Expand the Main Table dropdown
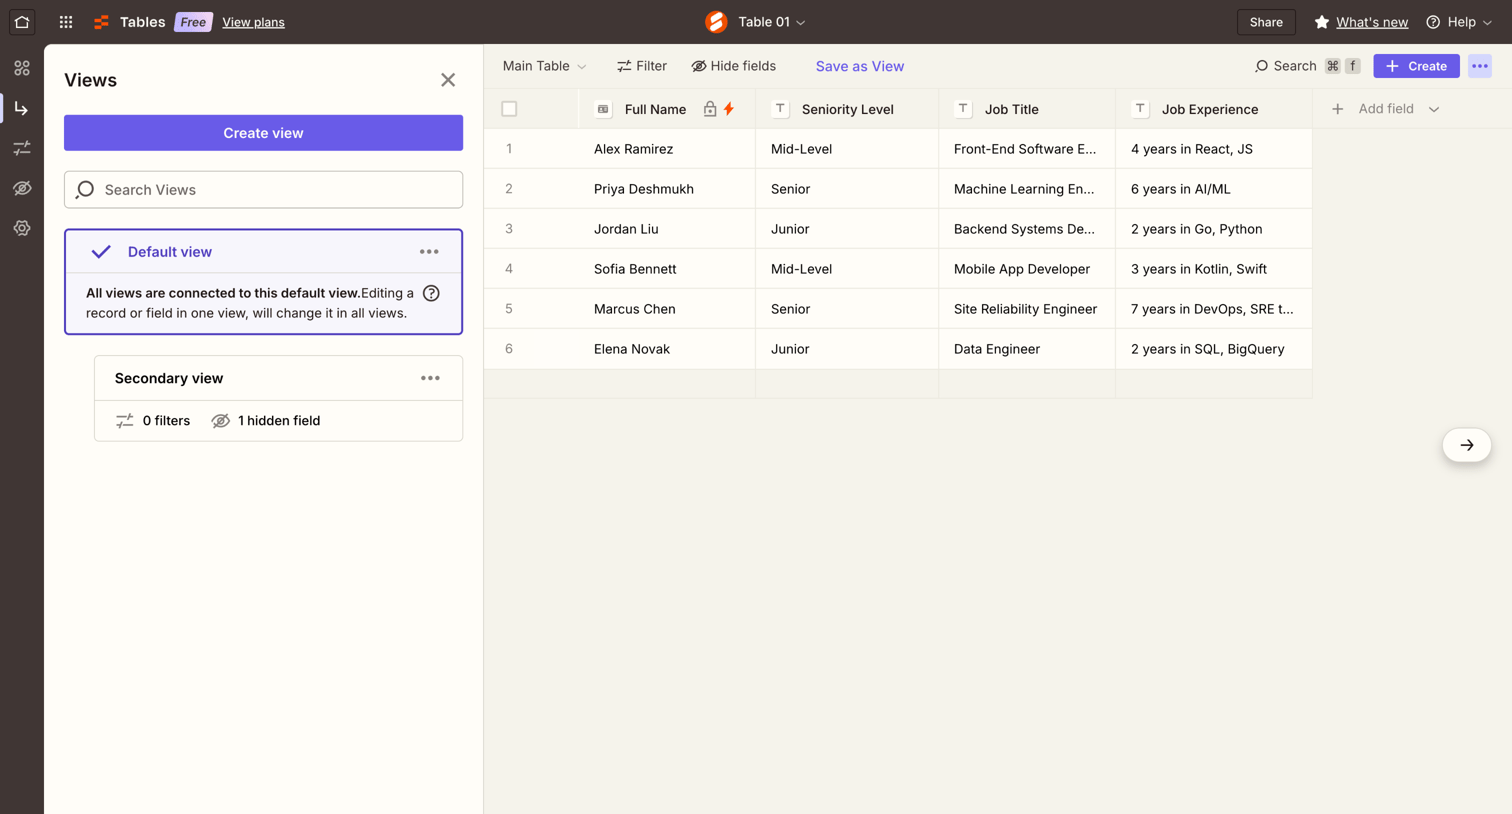This screenshot has height=814, width=1512. coord(544,66)
